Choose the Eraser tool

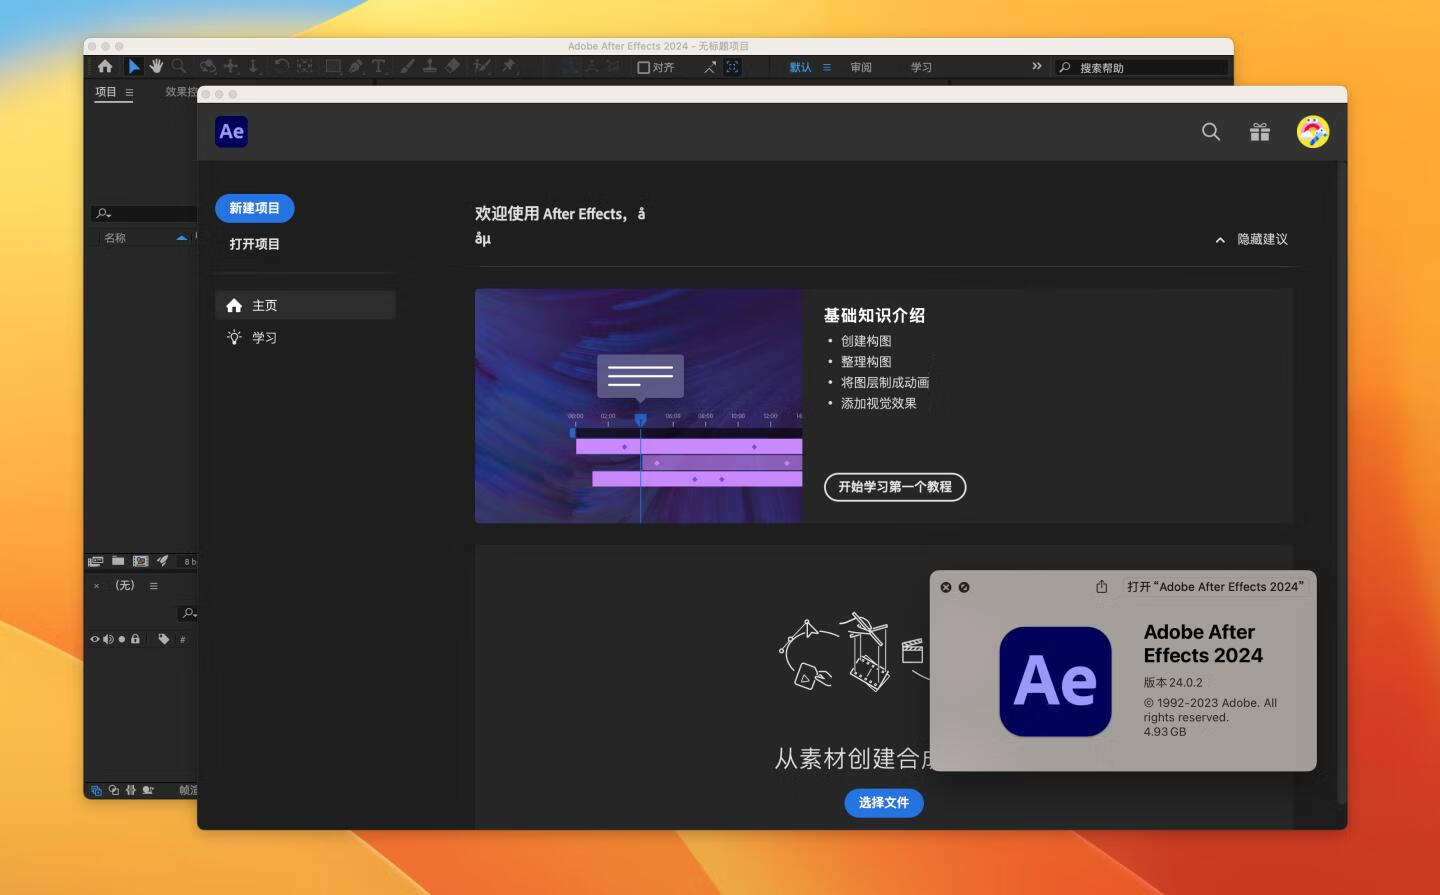pos(453,67)
